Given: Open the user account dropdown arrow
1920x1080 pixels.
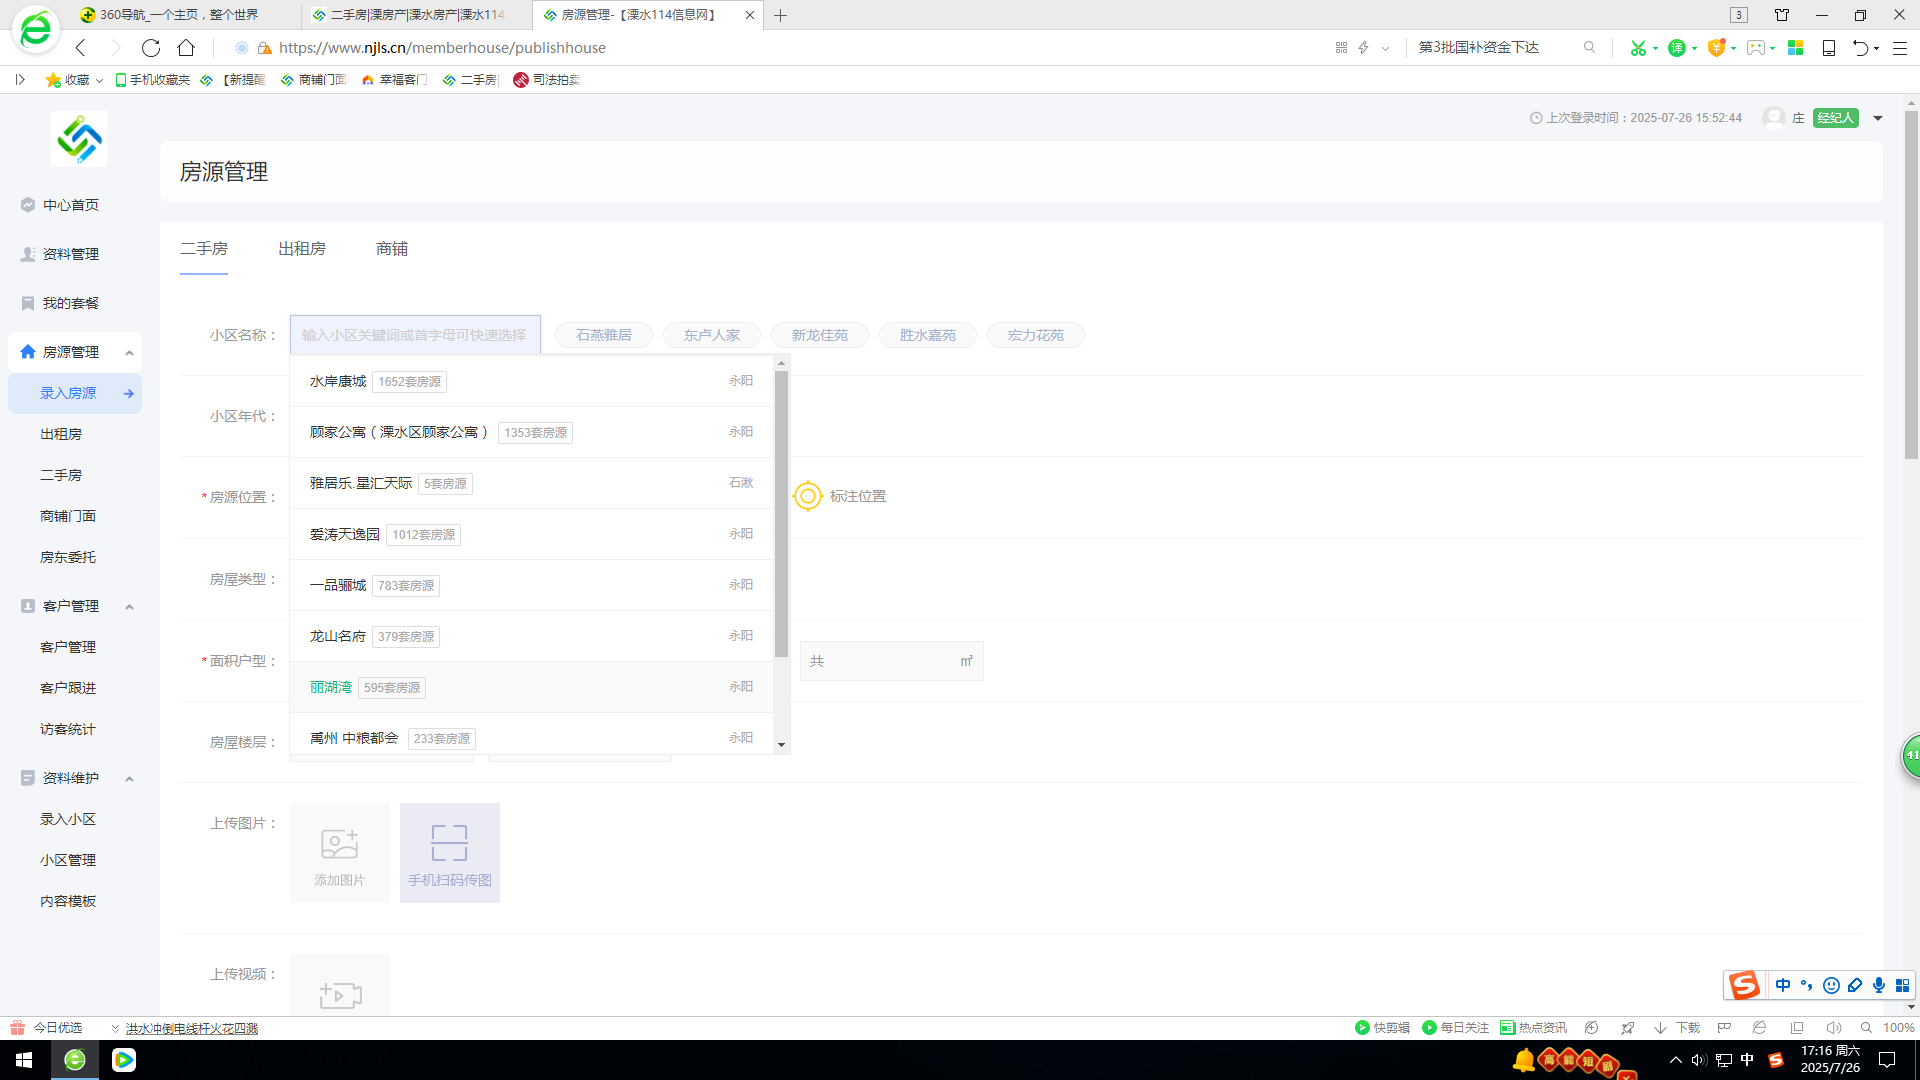Looking at the screenshot, I should 1878,118.
